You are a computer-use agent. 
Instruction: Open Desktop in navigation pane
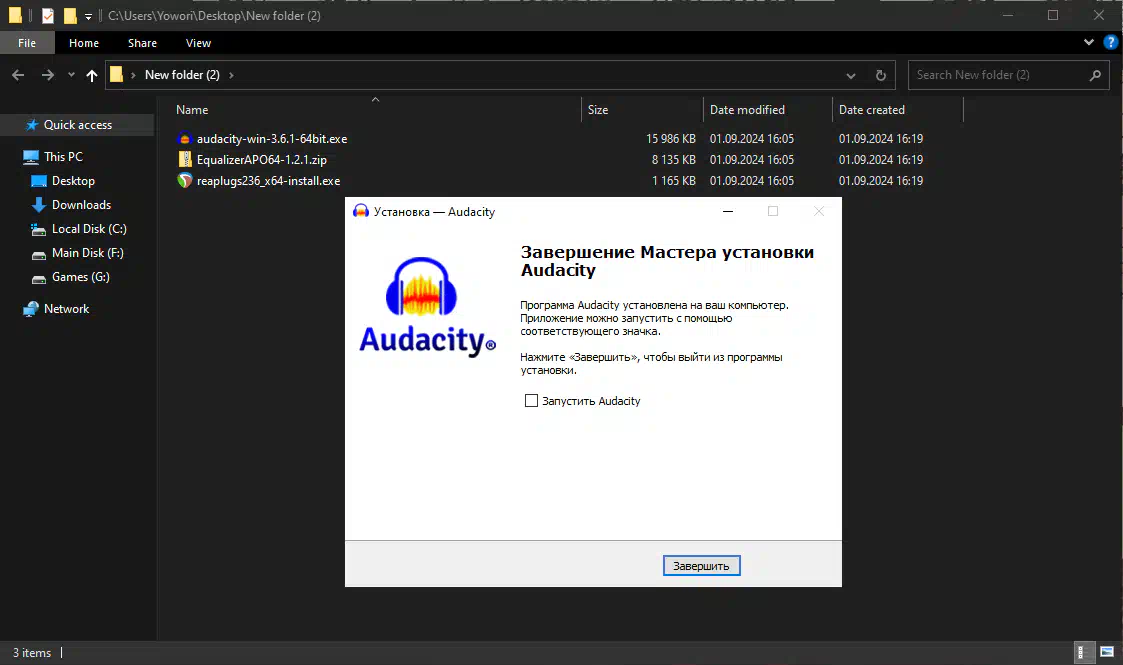click(x=73, y=181)
